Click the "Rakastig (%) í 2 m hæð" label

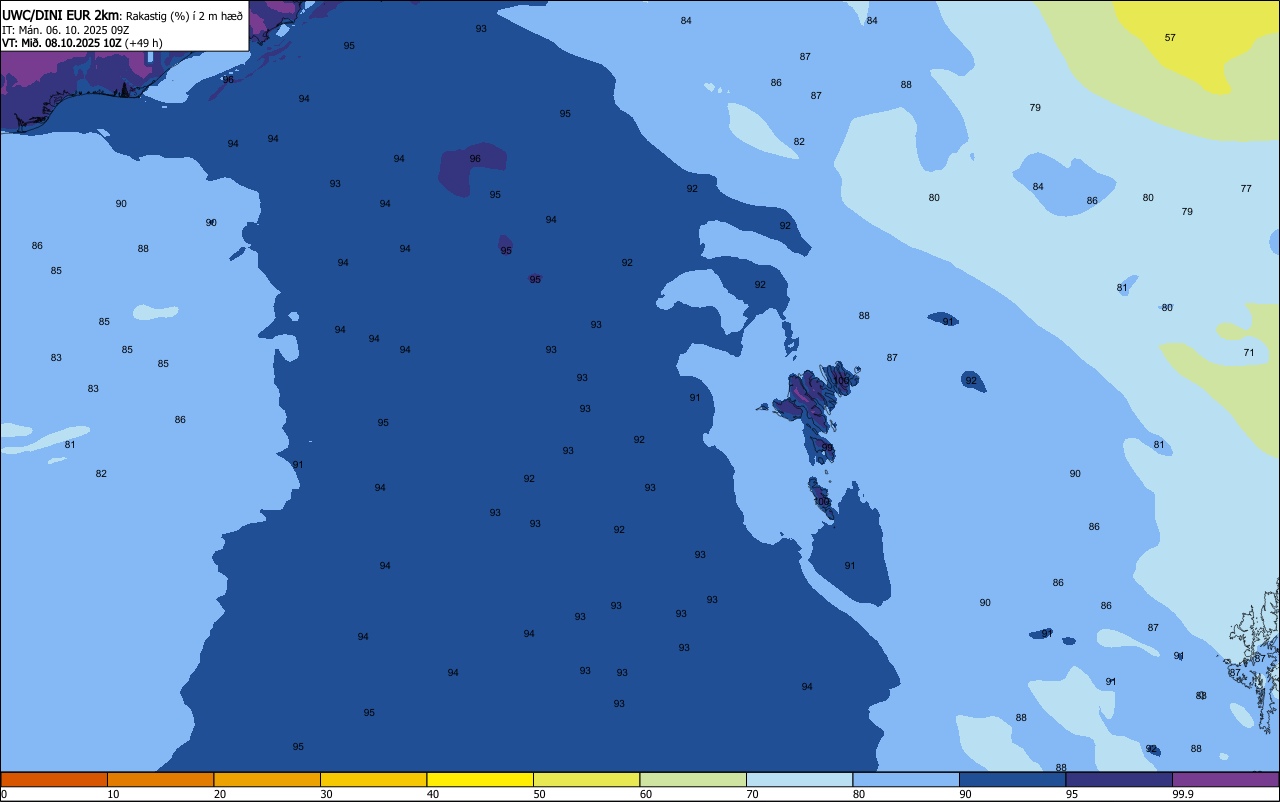point(183,15)
